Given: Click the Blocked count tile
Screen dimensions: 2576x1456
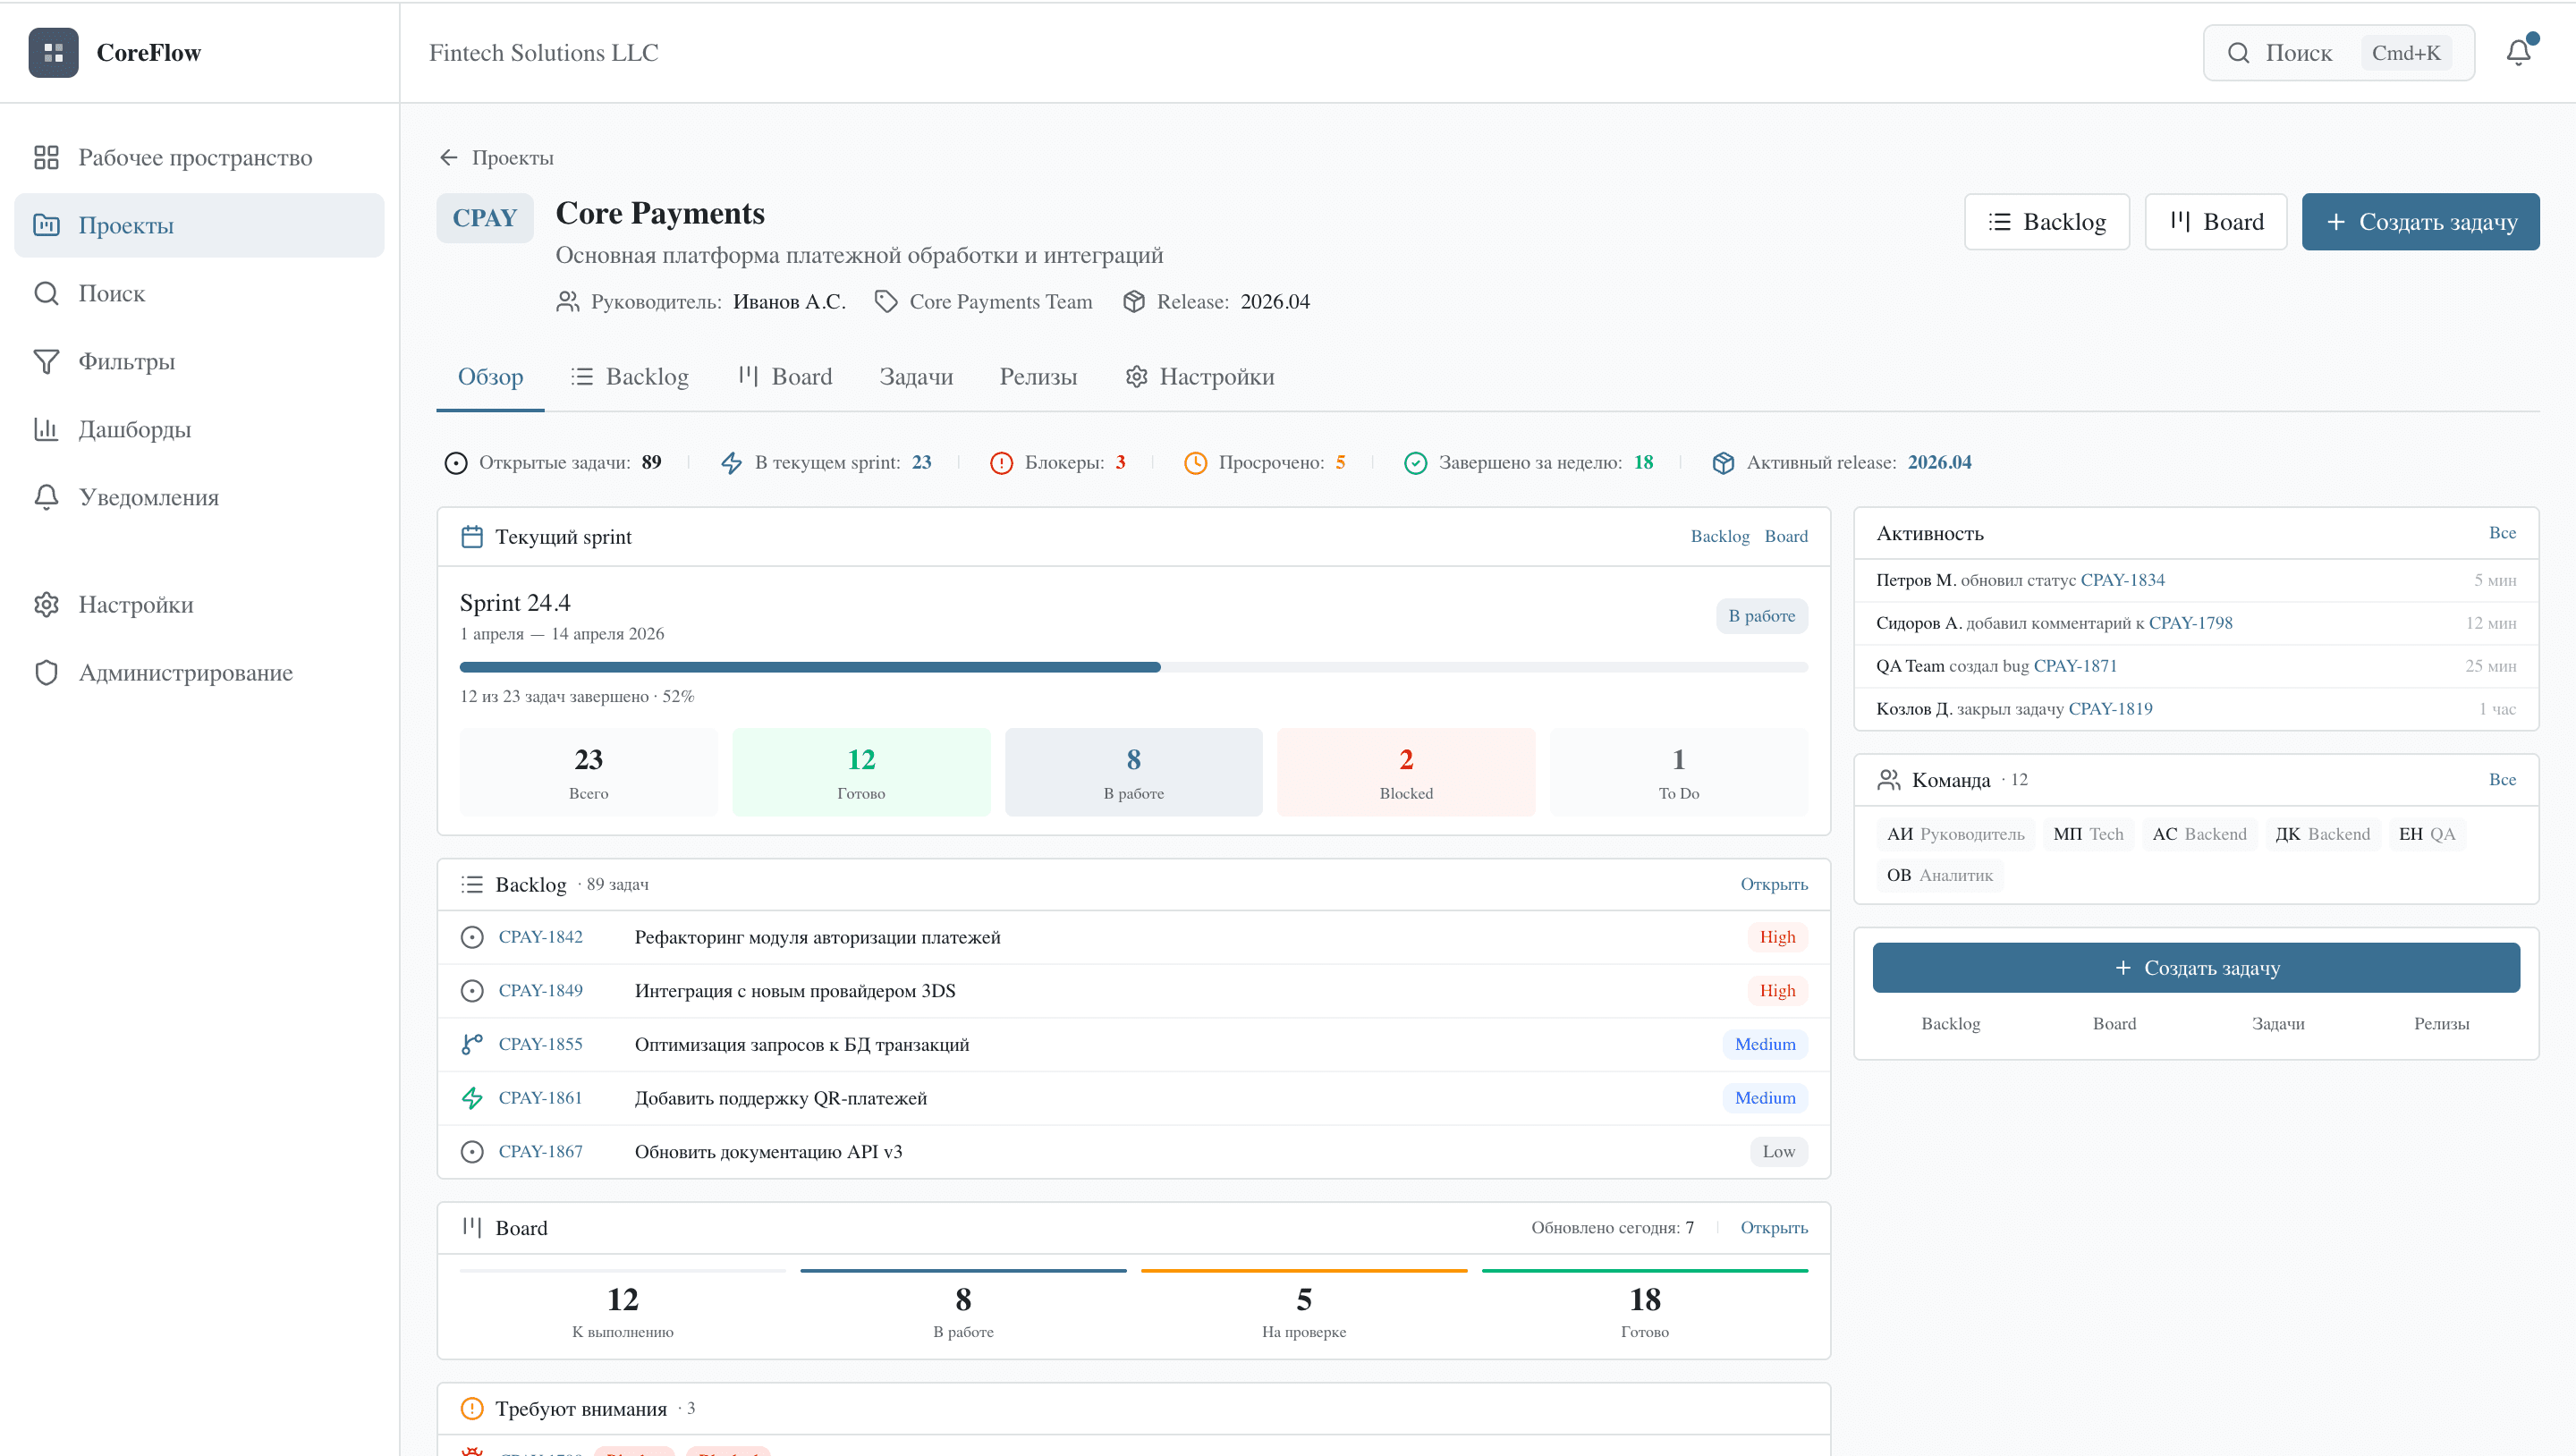Looking at the screenshot, I should [1405, 772].
